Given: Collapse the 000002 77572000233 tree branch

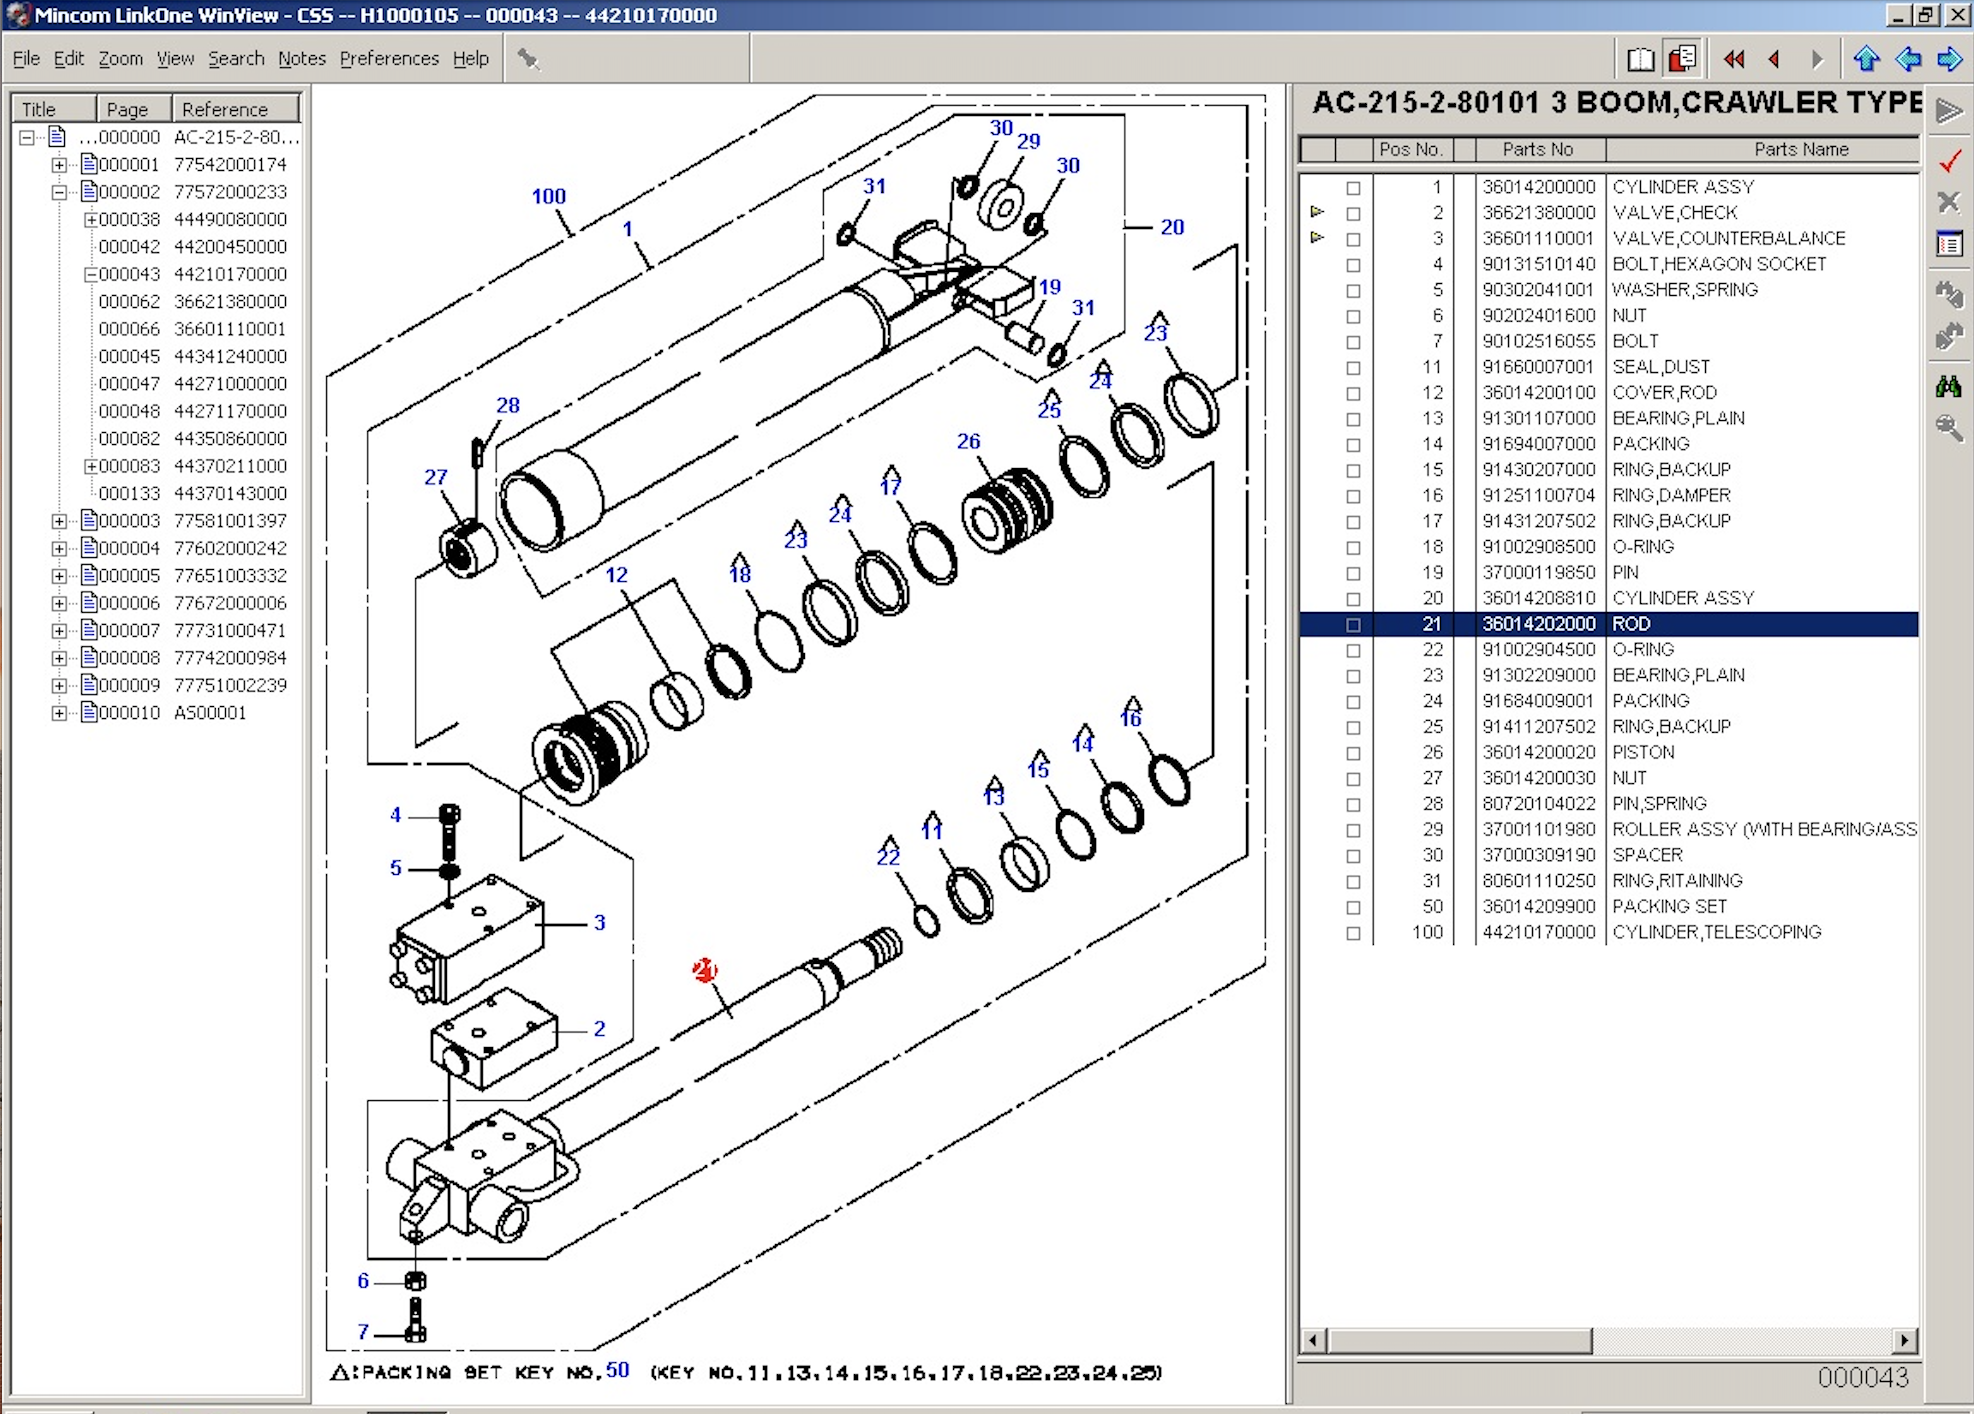Looking at the screenshot, I should click(60, 191).
